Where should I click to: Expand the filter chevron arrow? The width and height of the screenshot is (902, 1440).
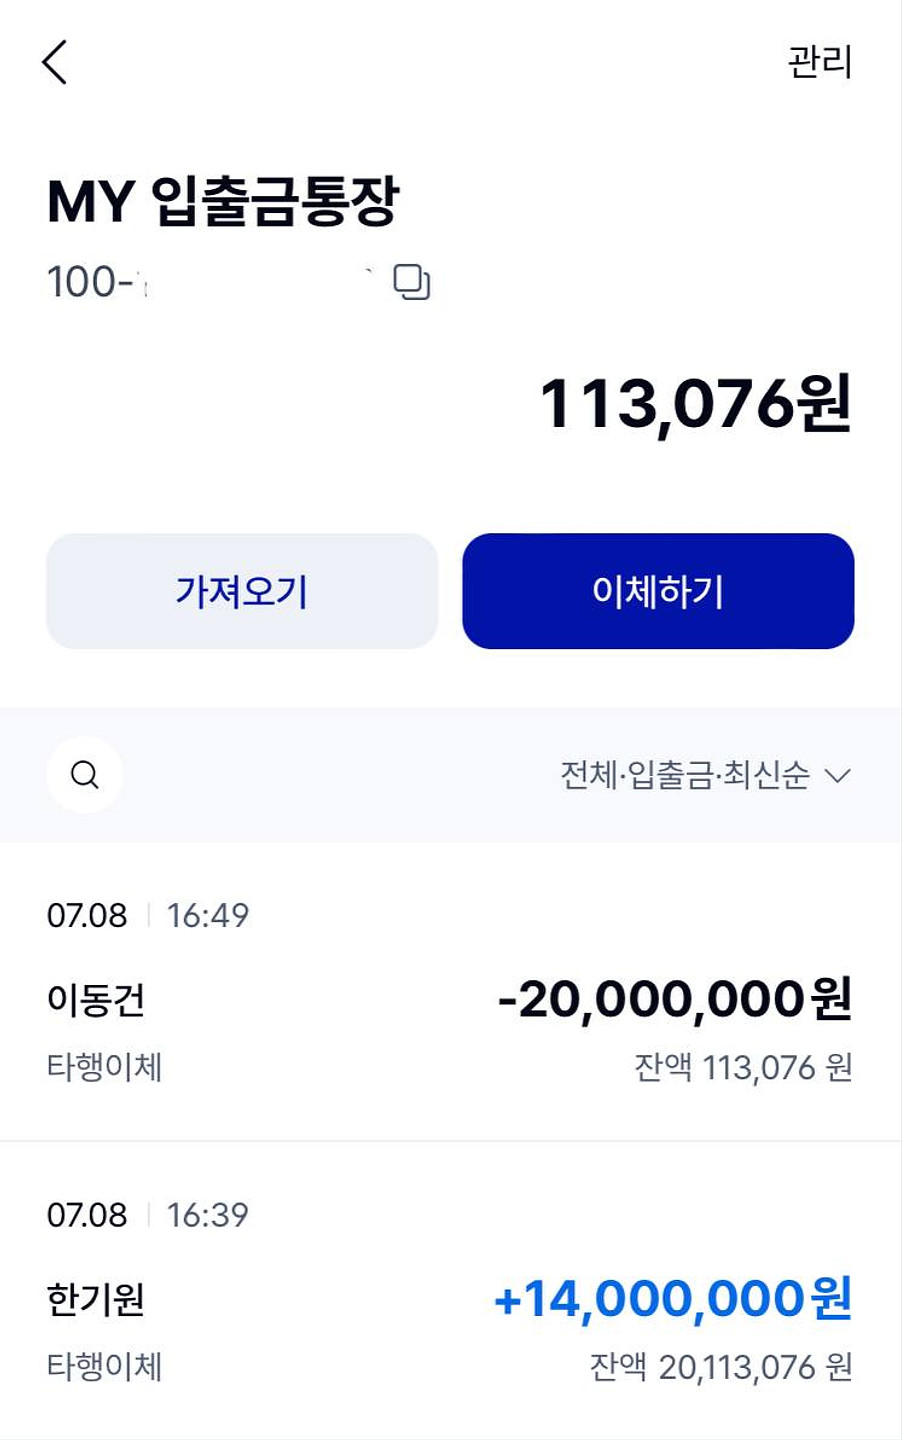point(836,775)
